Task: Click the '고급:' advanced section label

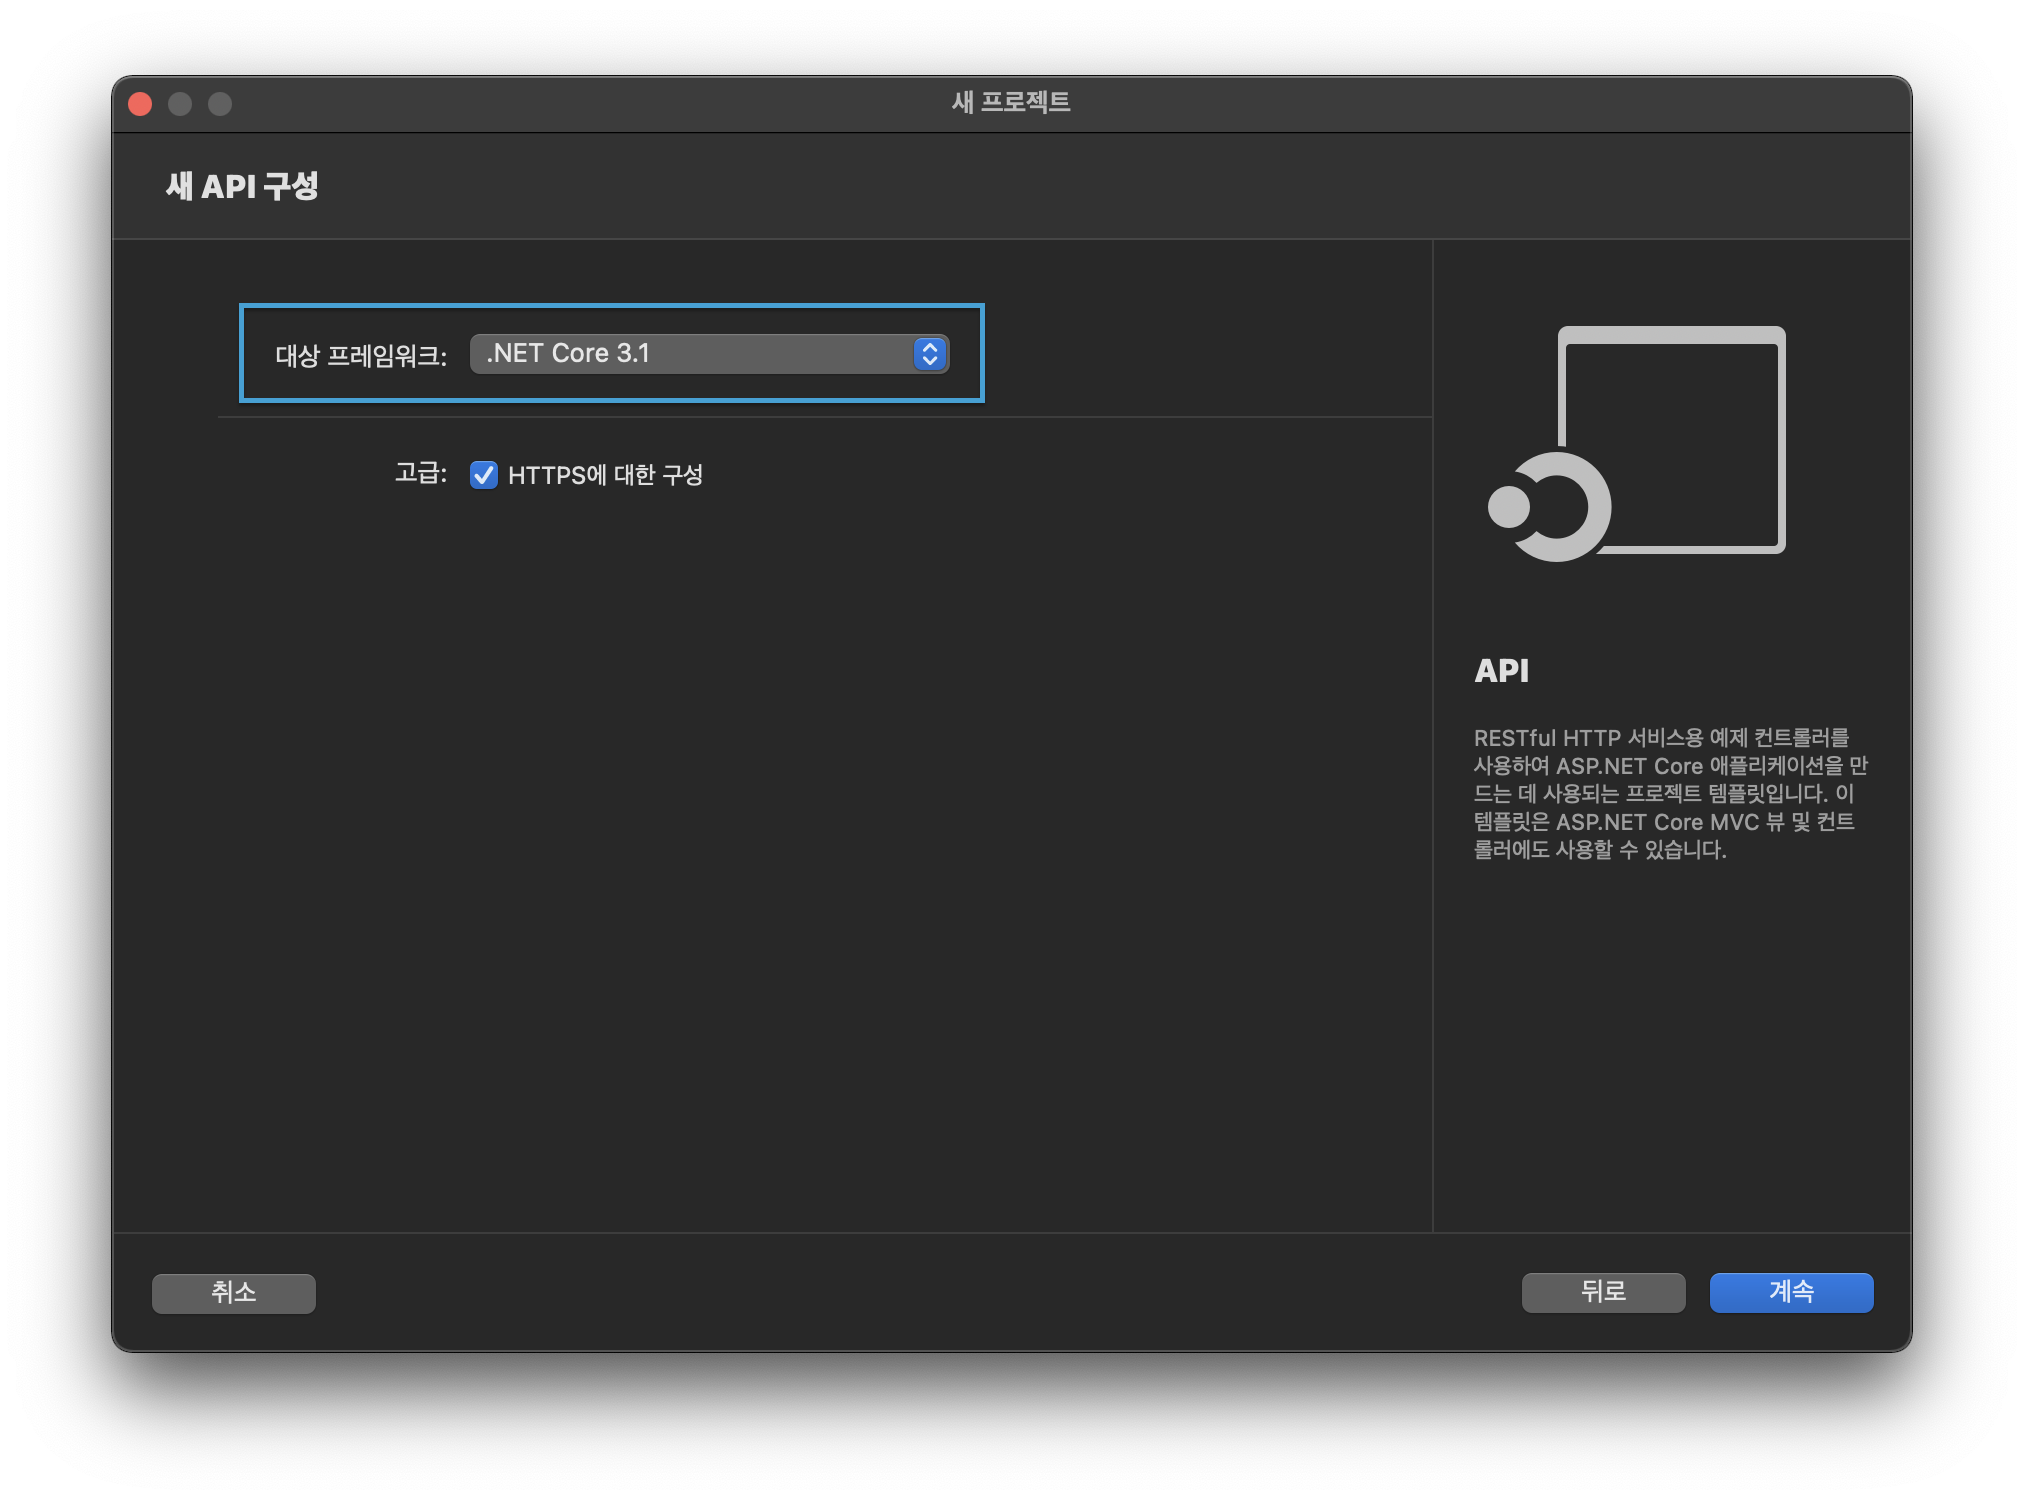Action: click(420, 473)
